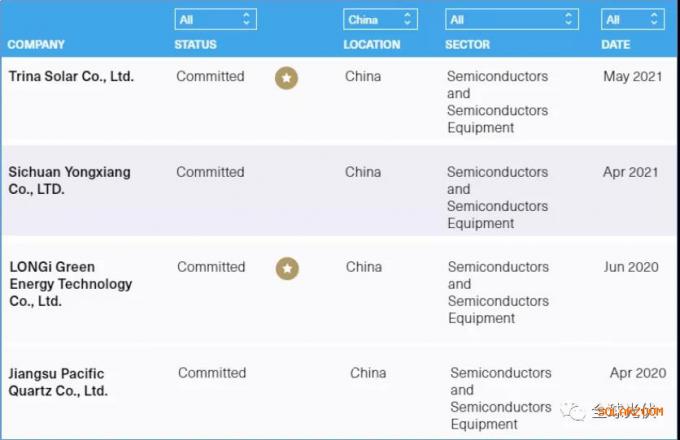The height and width of the screenshot is (440, 680).
Task: Click the Jun 2020 date cell
Action: coord(631,267)
